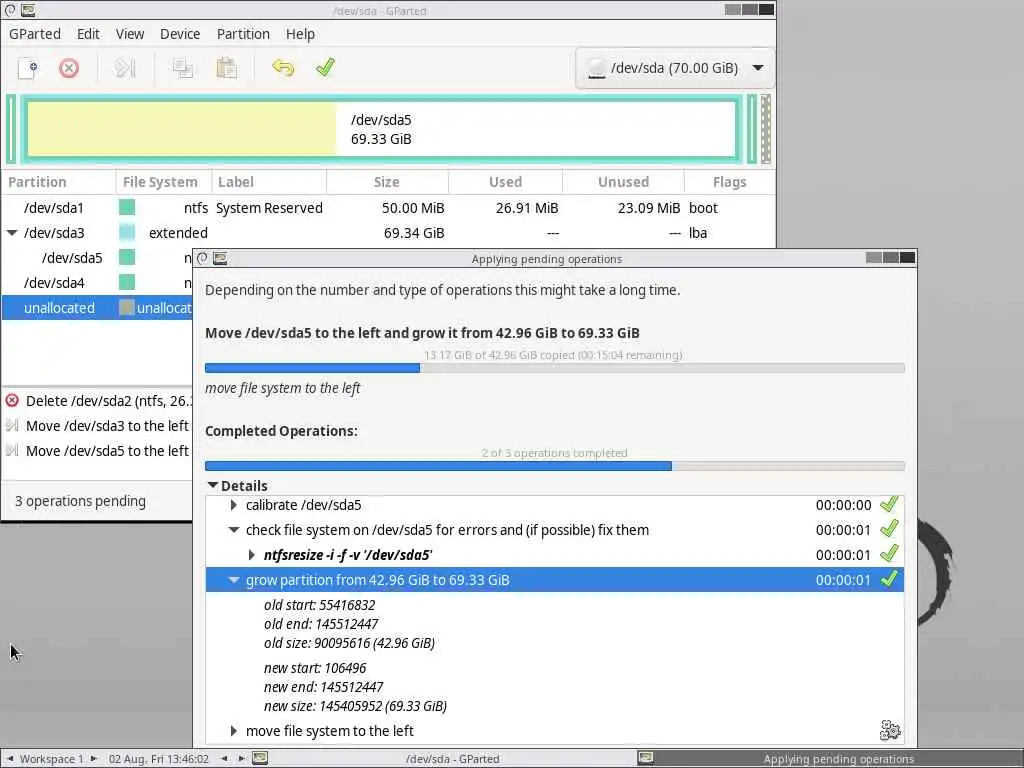The width and height of the screenshot is (1024, 768).
Task: Click the File System column header
Action: (x=163, y=182)
